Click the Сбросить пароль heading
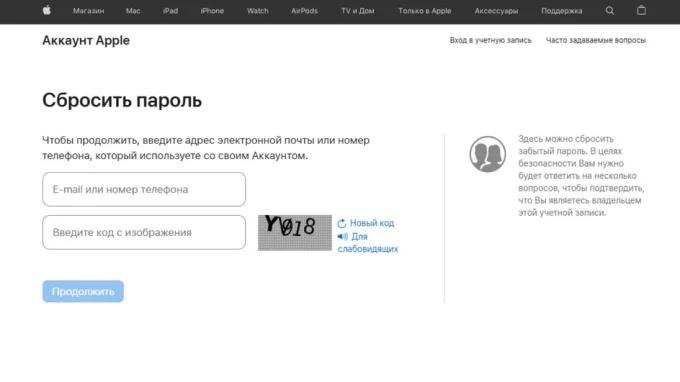680x382 pixels. [122, 100]
